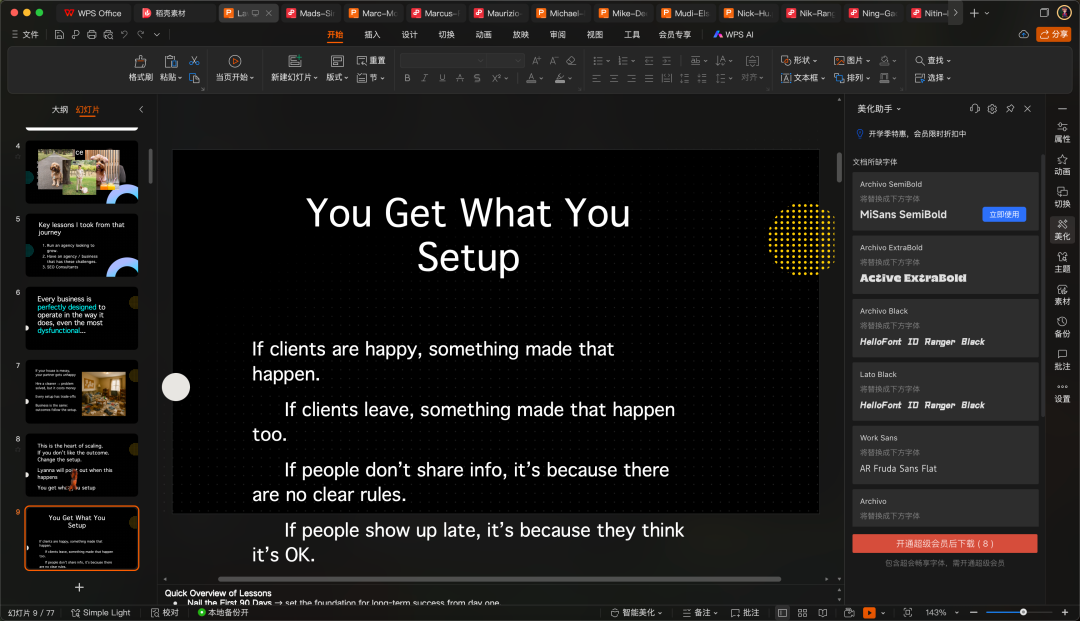1080x621 pixels.
Task: Open the 审阅 (Review) ribbon tab
Action: [x=557, y=34]
